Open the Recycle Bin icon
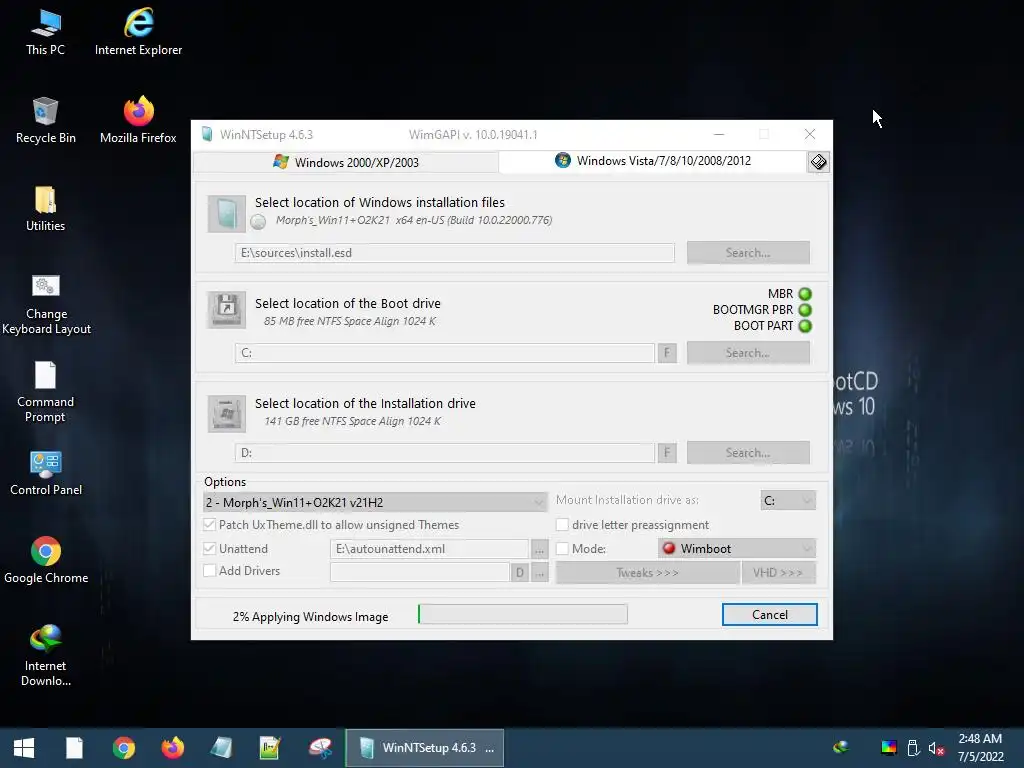 pos(45,121)
